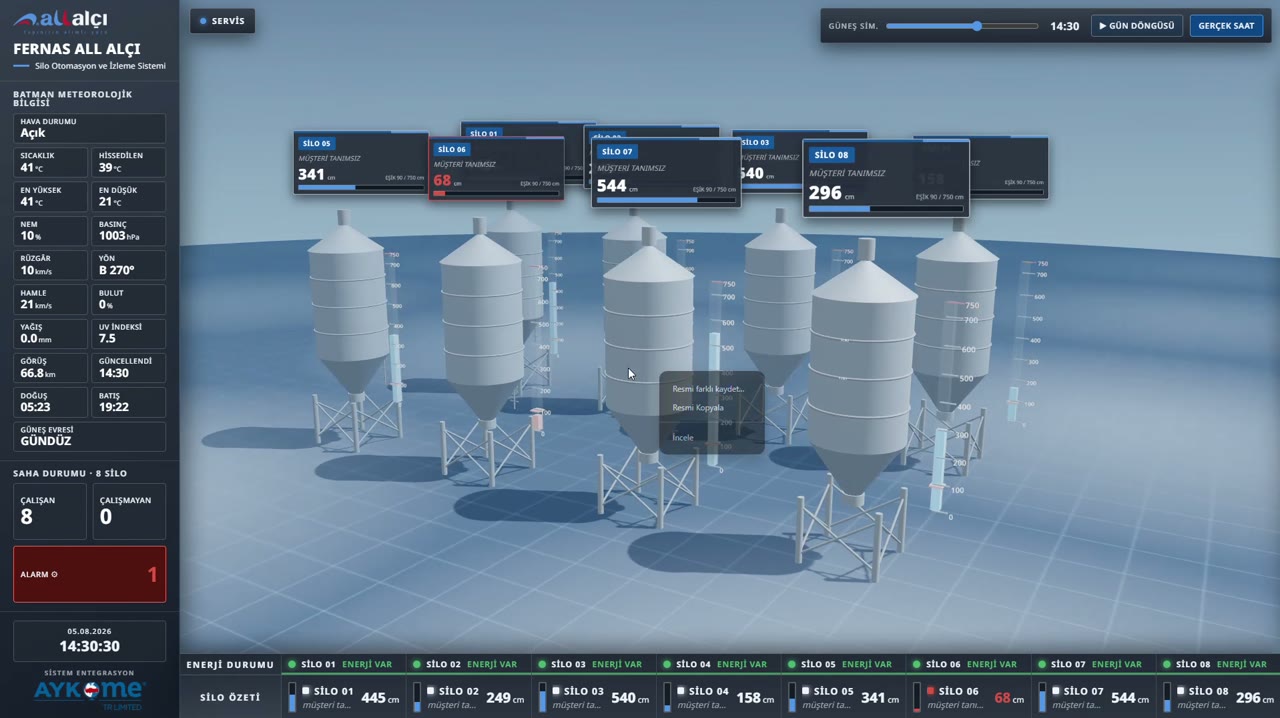Choose 'Resmi farklı kaydet...' from context menu

[x=708, y=389]
